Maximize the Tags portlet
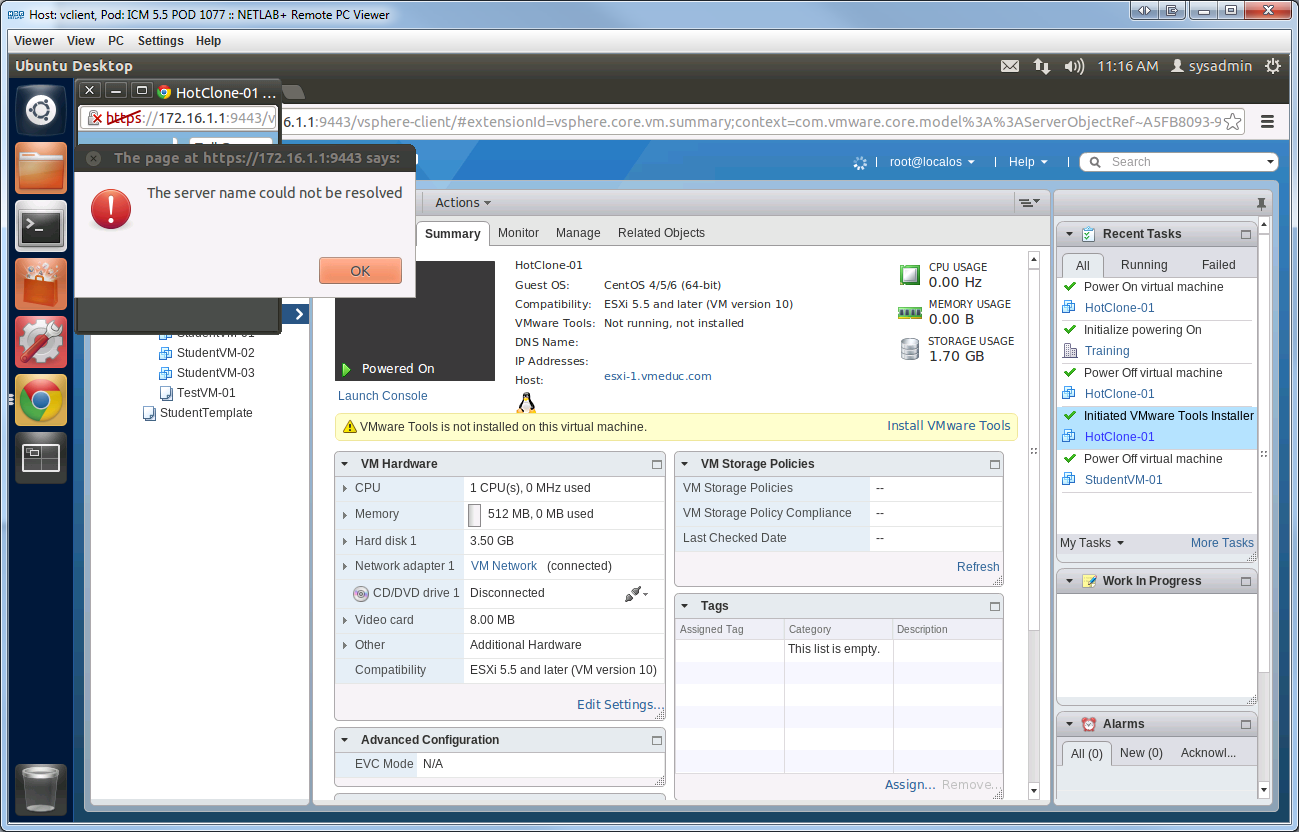Image resolution: width=1299 pixels, height=832 pixels. click(x=995, y=606)
